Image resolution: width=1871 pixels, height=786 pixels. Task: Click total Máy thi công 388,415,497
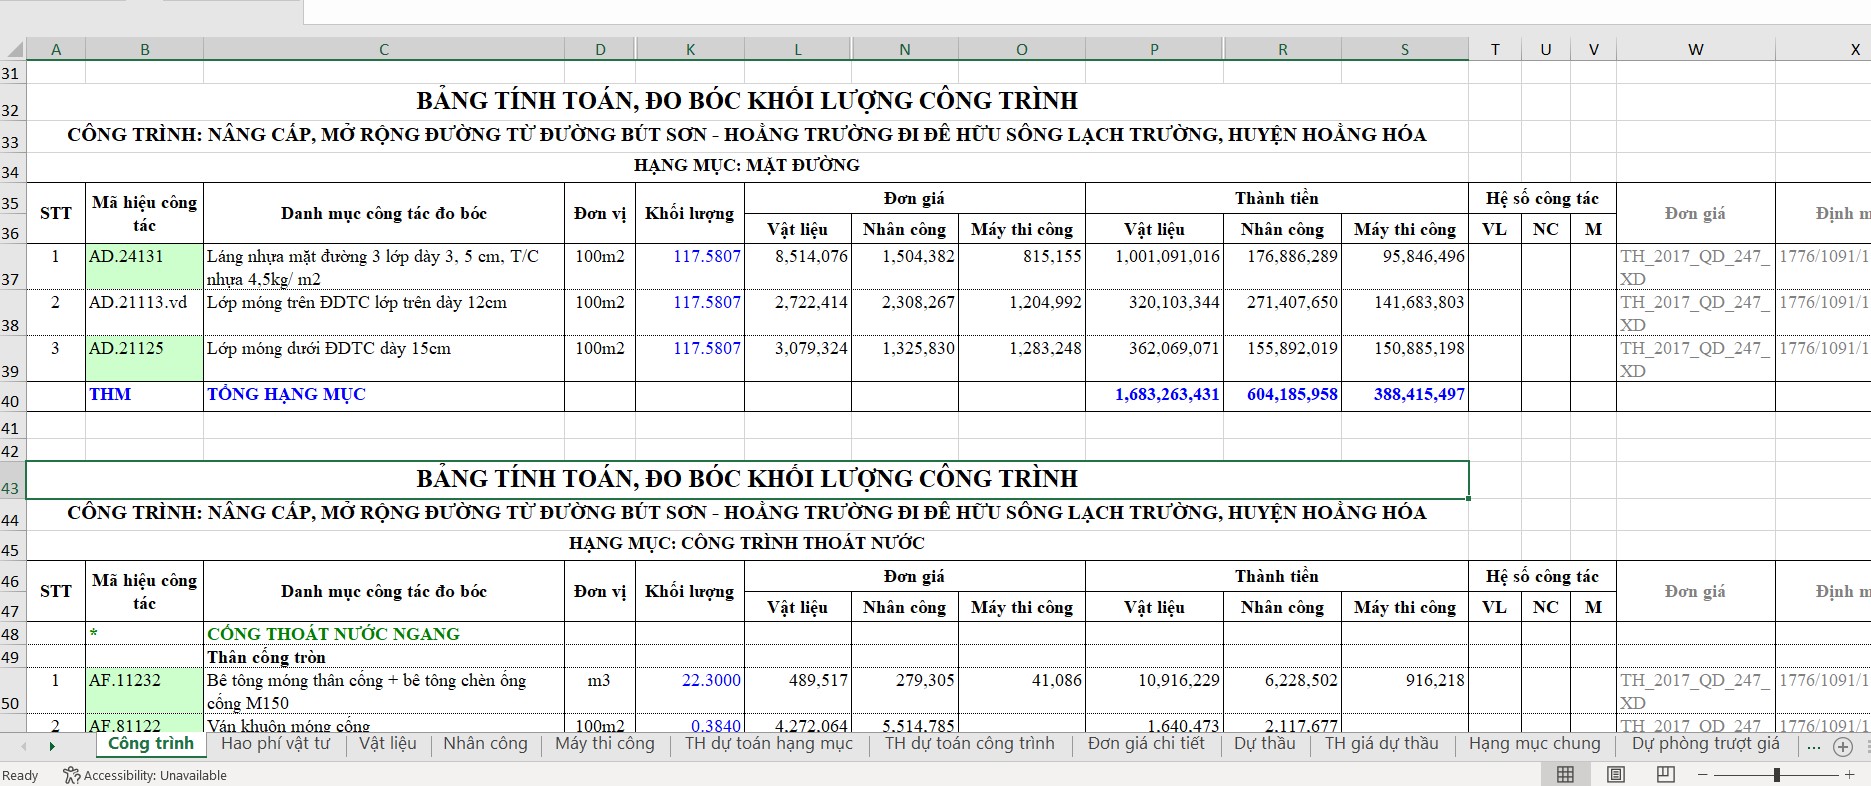1405,396
